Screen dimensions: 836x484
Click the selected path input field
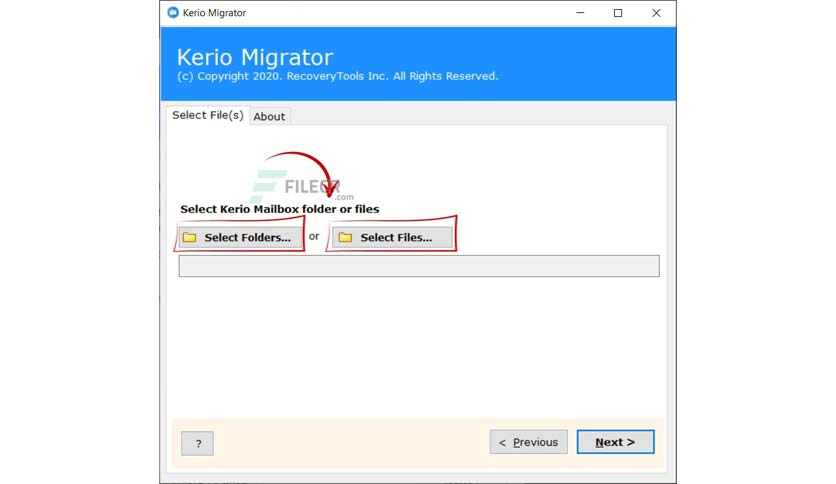tap(419, 266)
